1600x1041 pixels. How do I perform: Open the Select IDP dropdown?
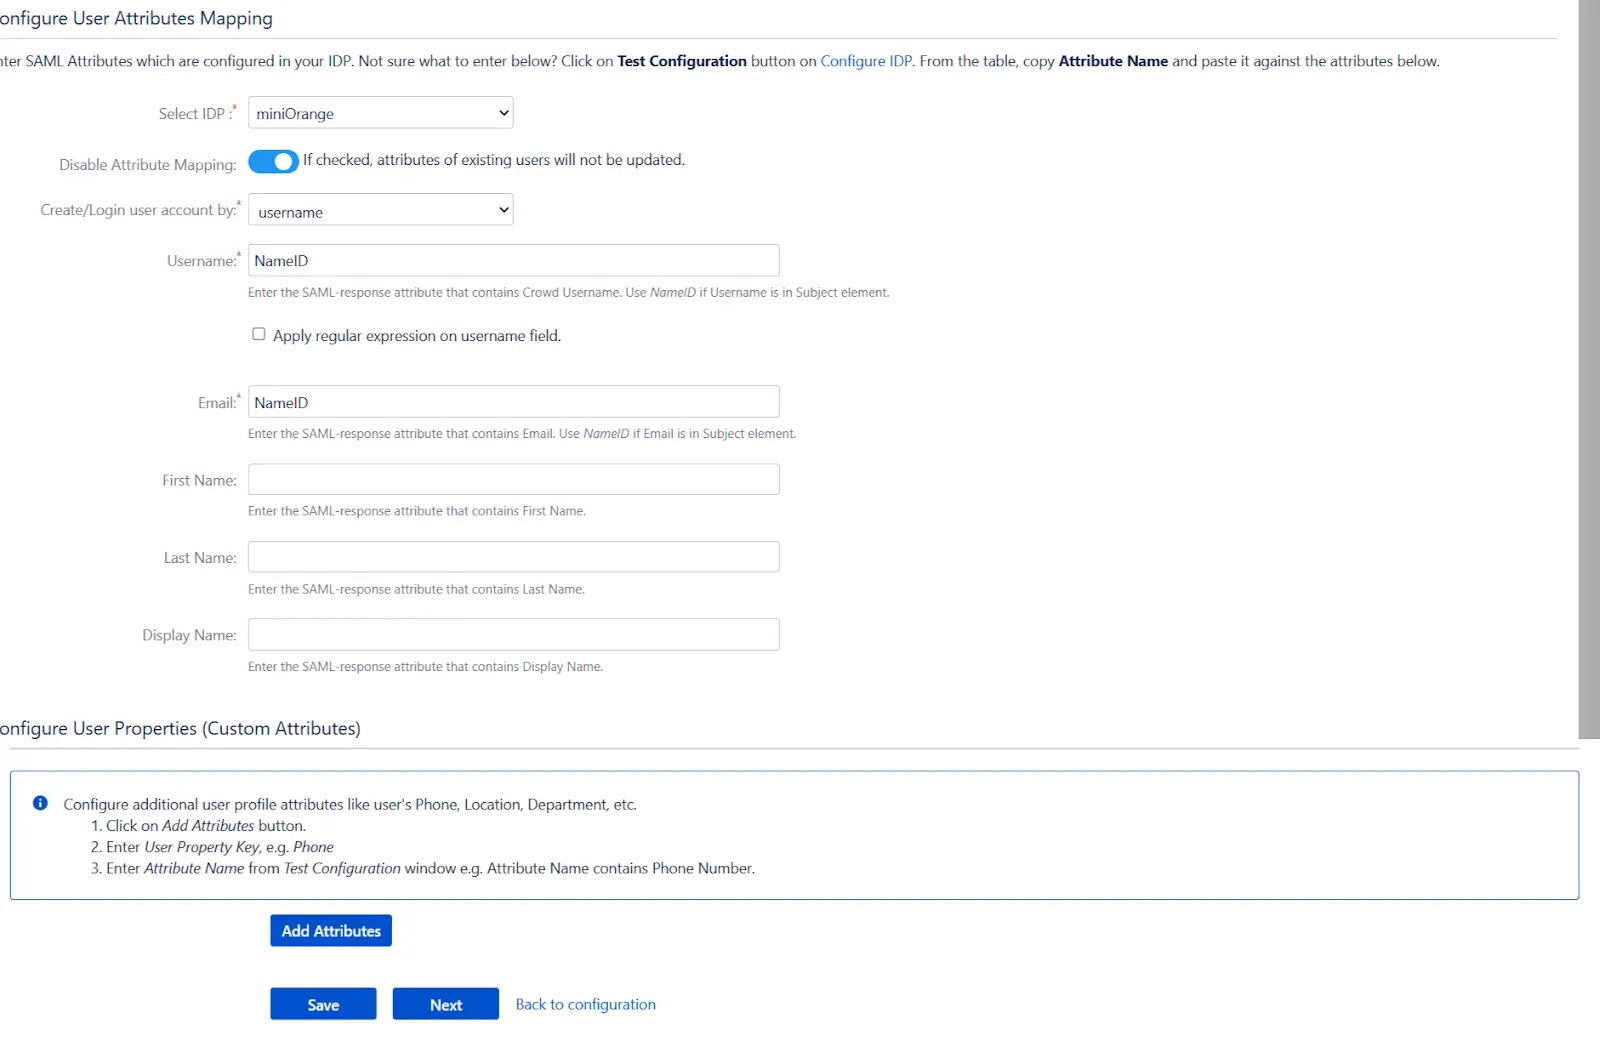coord(380,112)
